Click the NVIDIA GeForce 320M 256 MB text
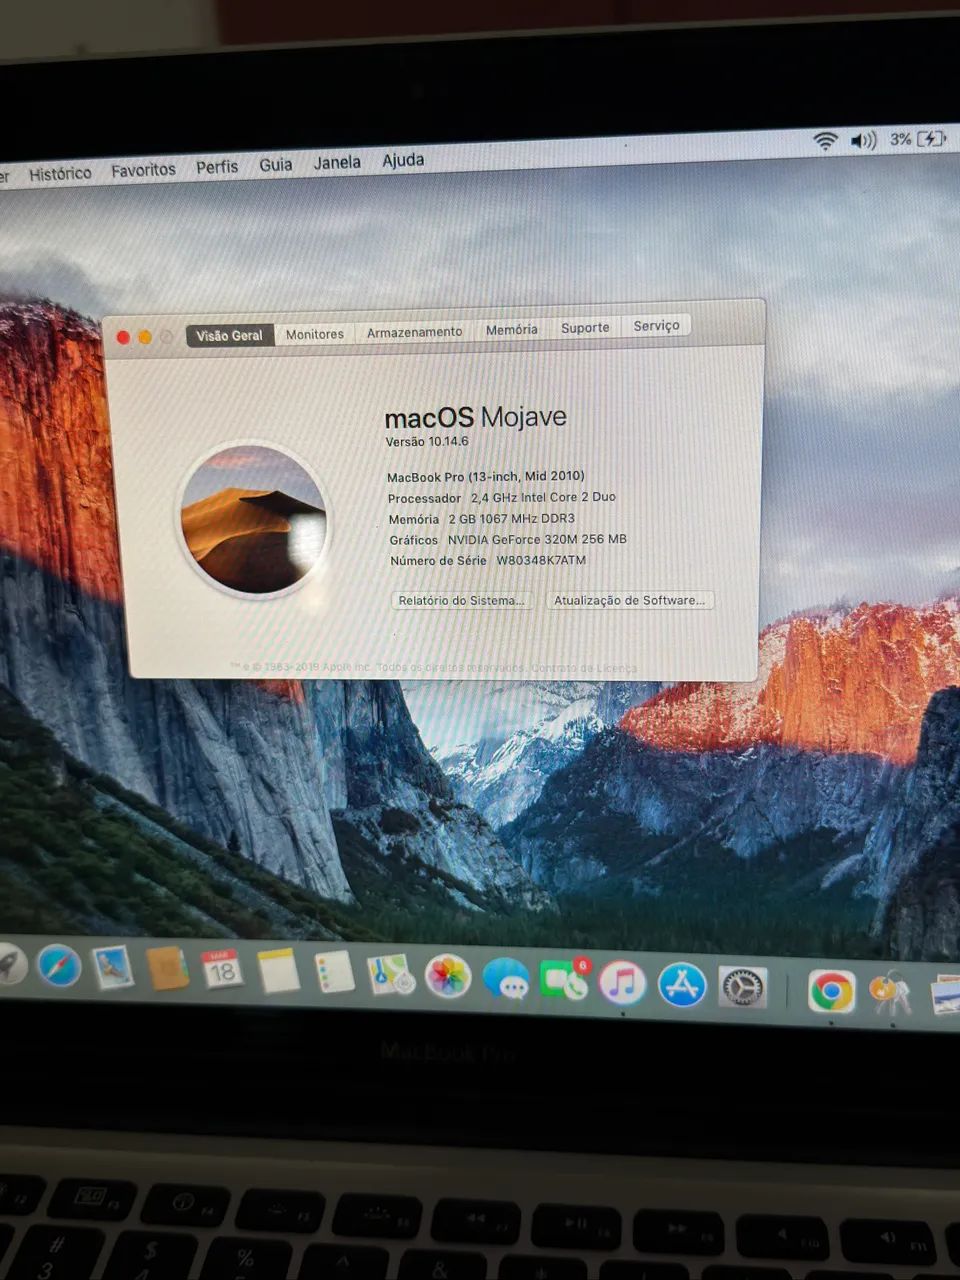 [537, 539]
